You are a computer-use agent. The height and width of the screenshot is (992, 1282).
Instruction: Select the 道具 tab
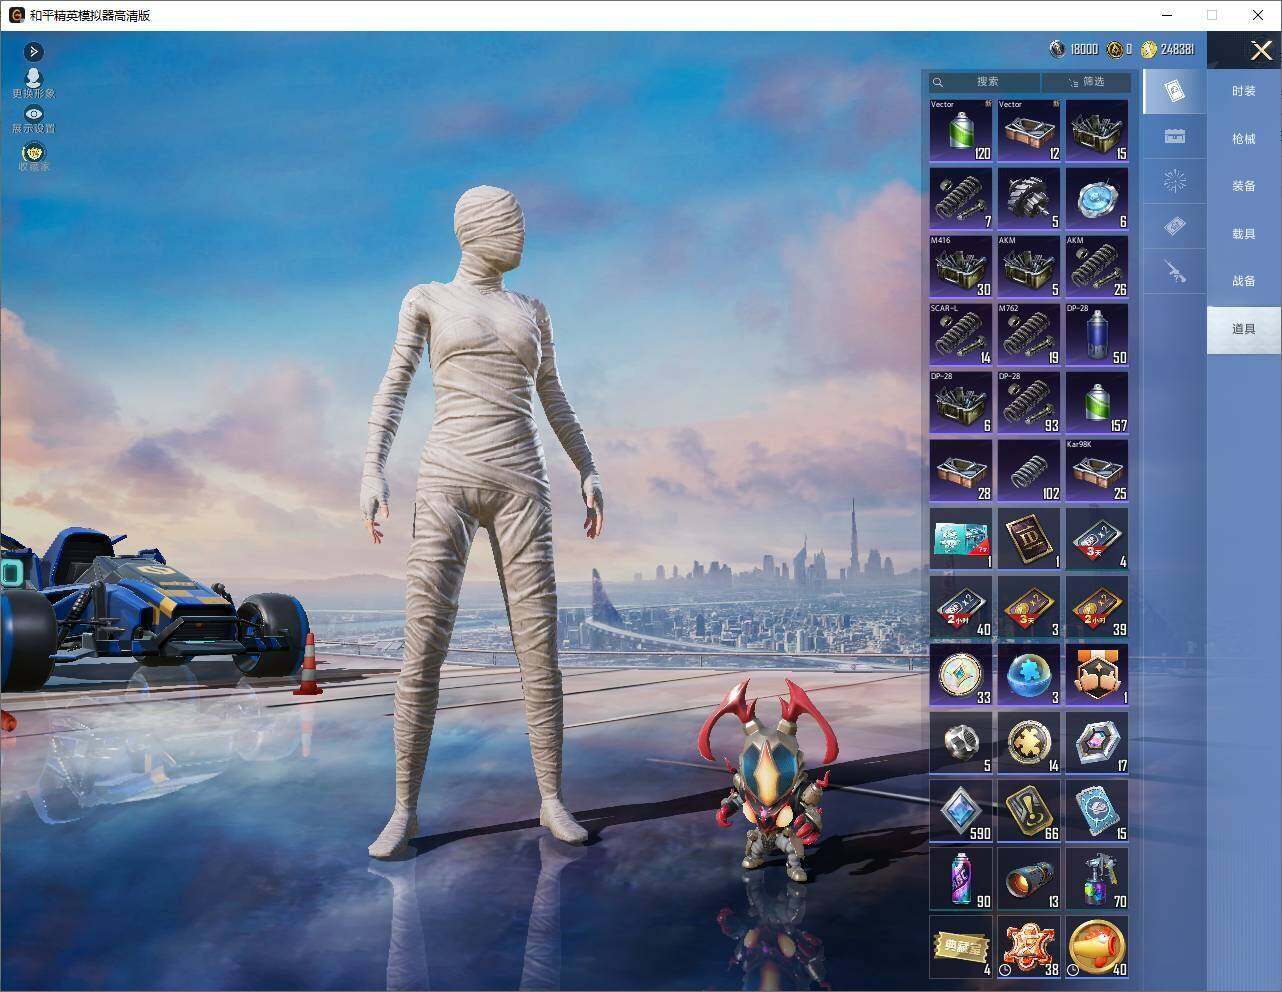click(x=1243, y=329)
